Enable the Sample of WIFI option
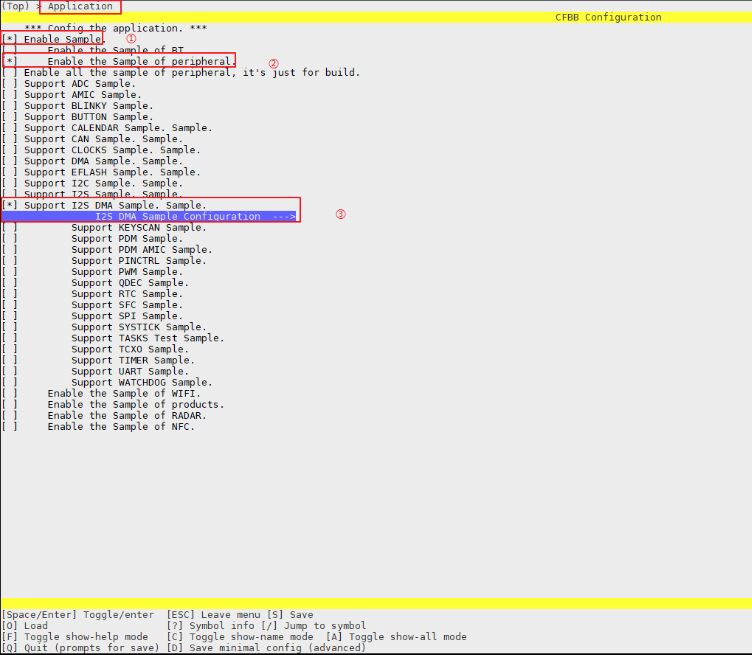Viewport: 752px width, 655px height. pyautogui.click(x=10, y=394)
